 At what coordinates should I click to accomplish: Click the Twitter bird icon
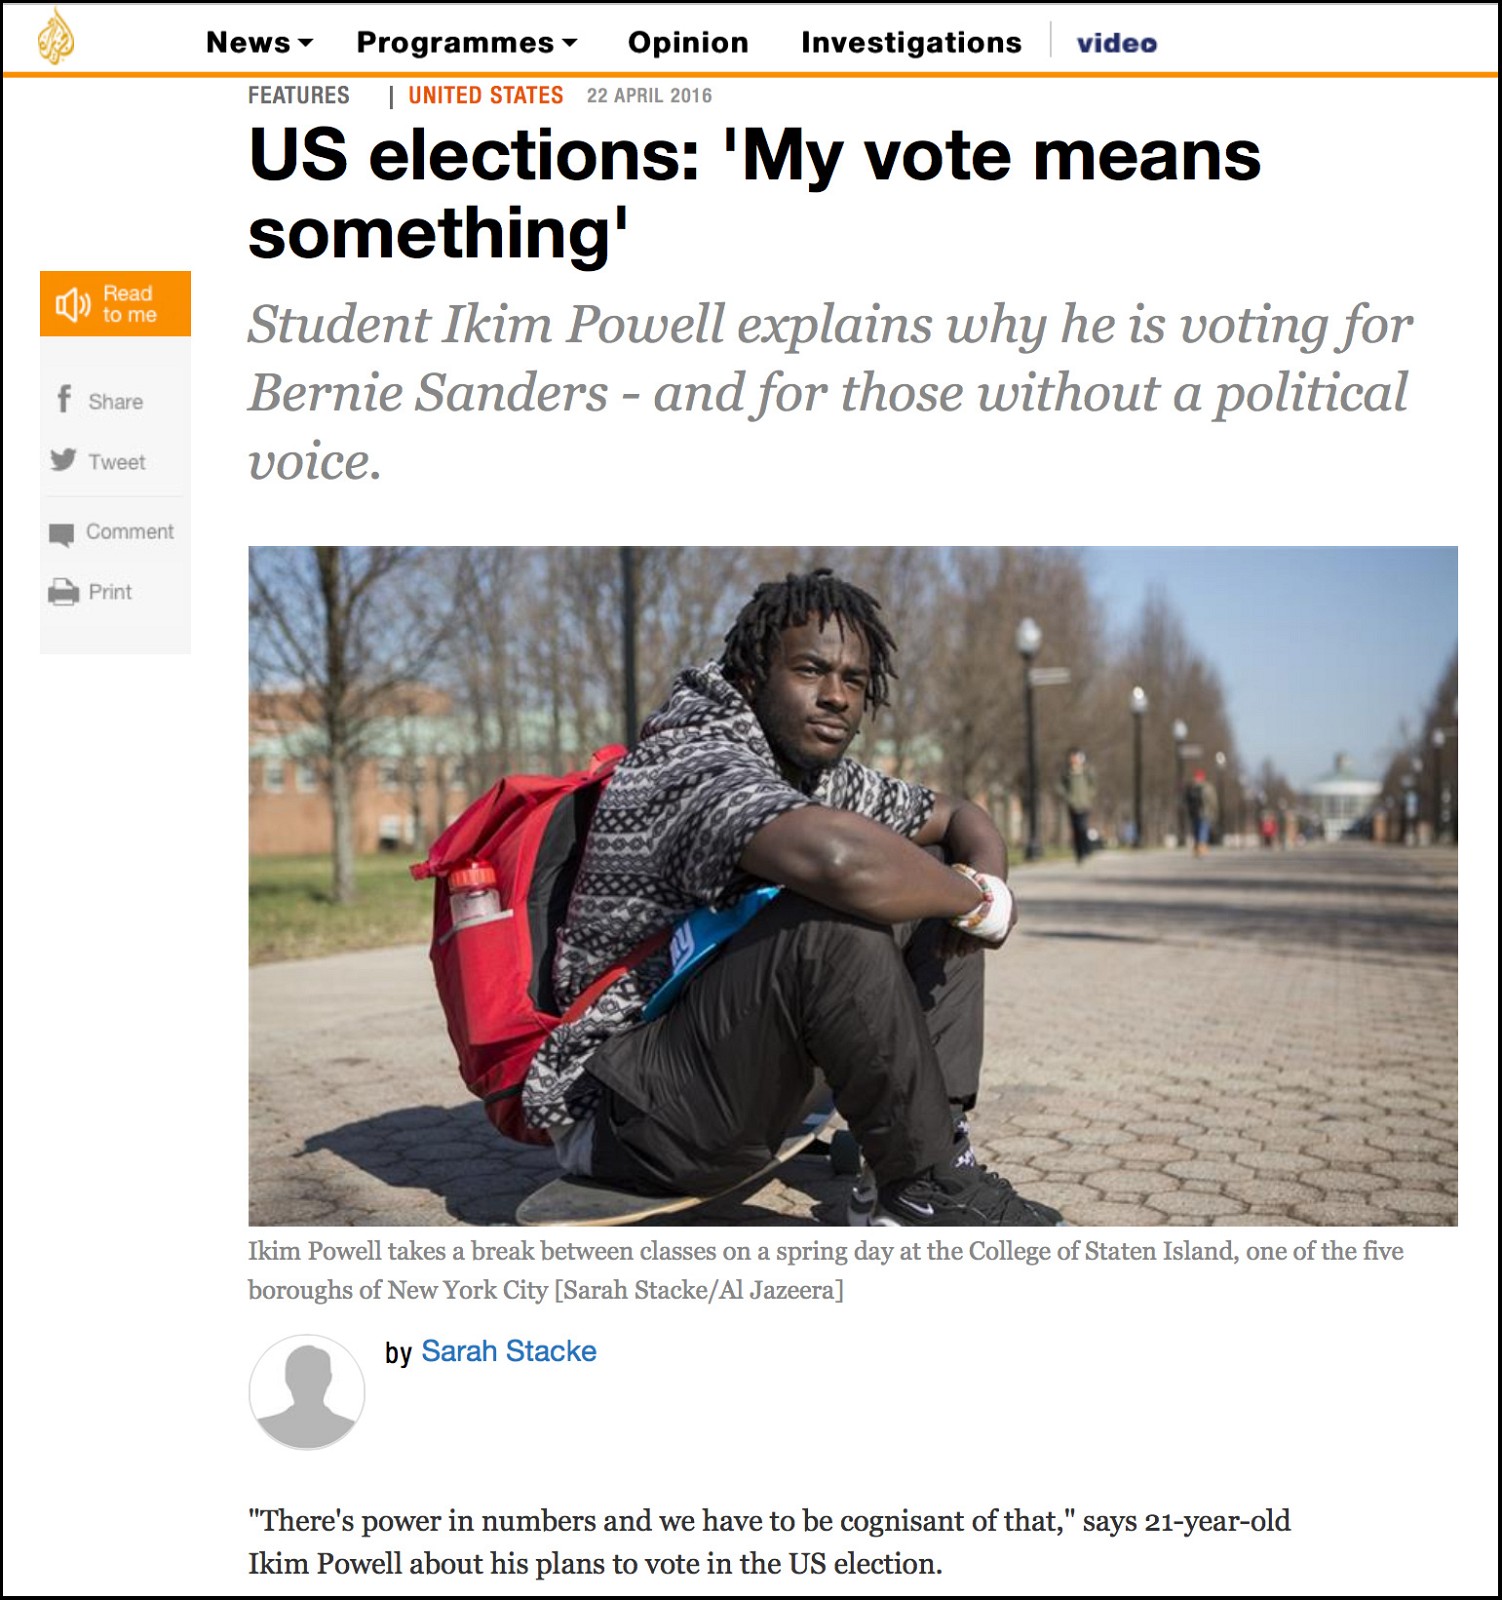63,460
